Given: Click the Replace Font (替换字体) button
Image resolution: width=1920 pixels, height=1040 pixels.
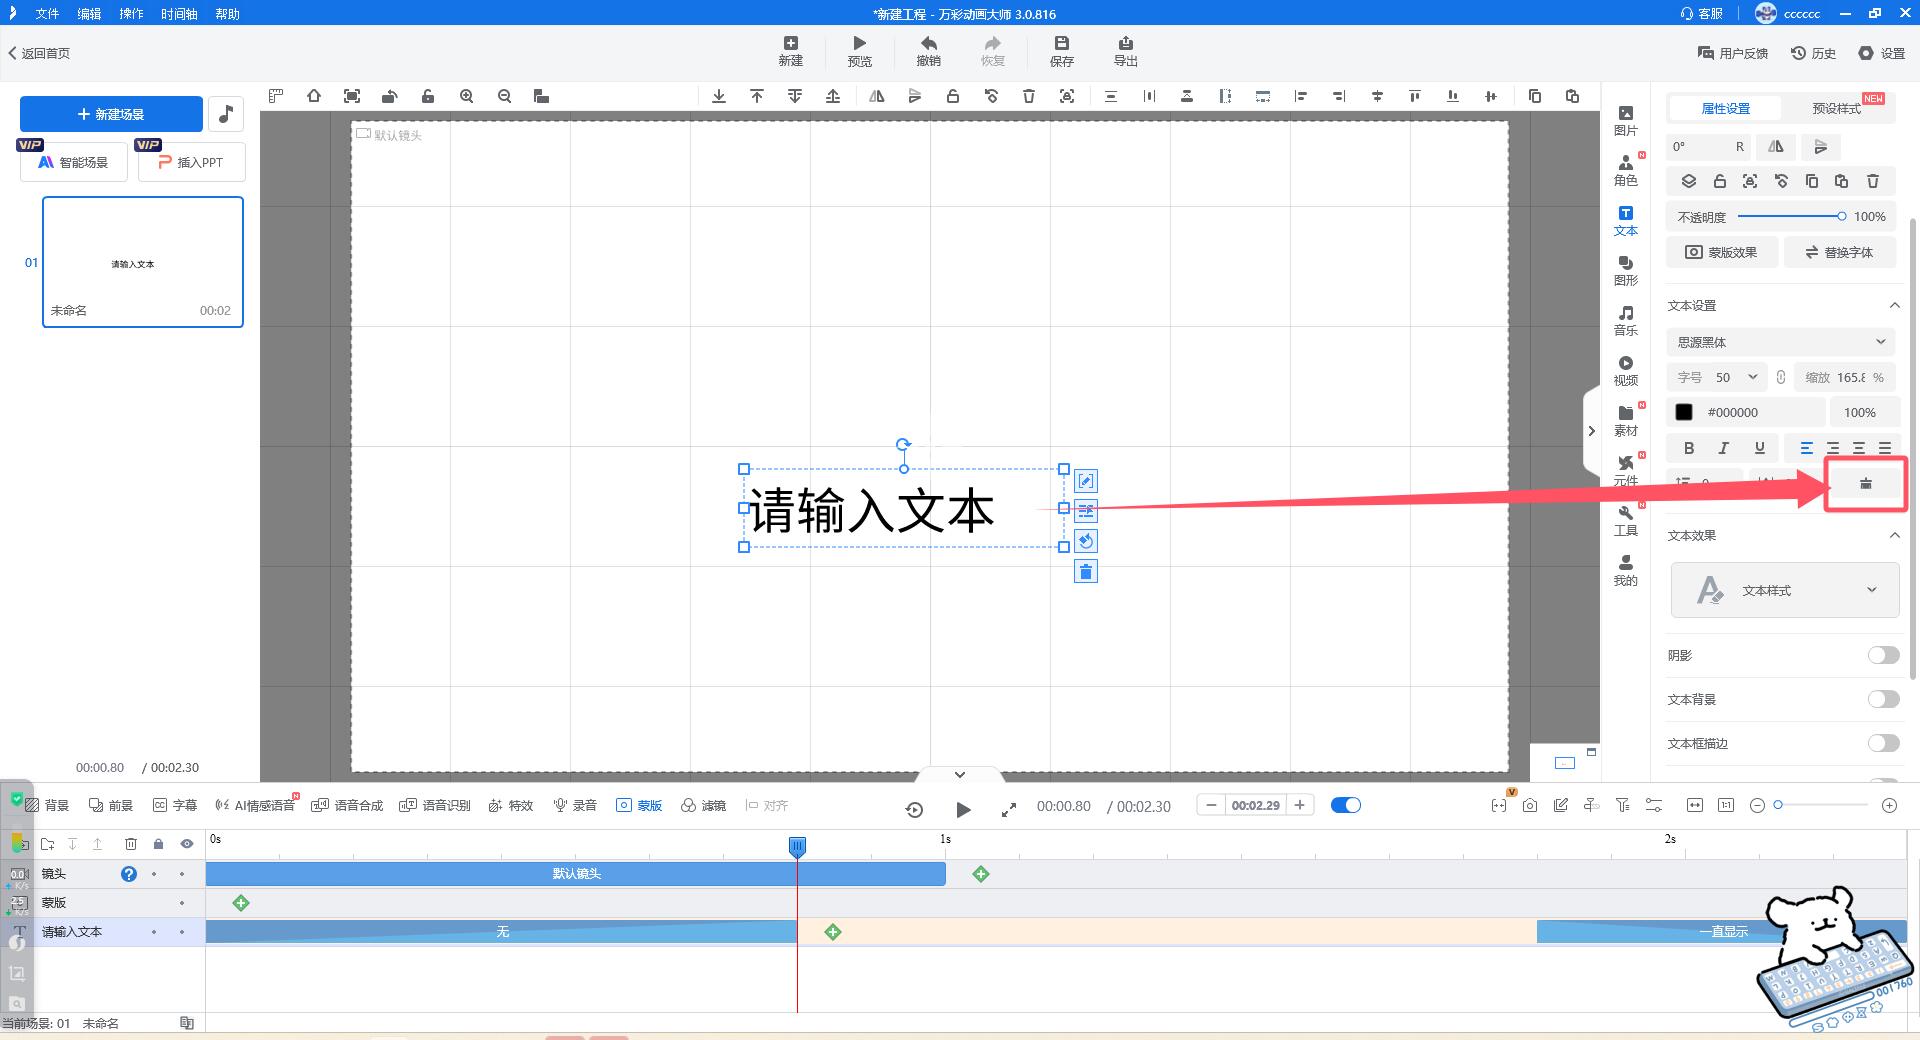Looking at the screenshot, I should coord(1839,252).
